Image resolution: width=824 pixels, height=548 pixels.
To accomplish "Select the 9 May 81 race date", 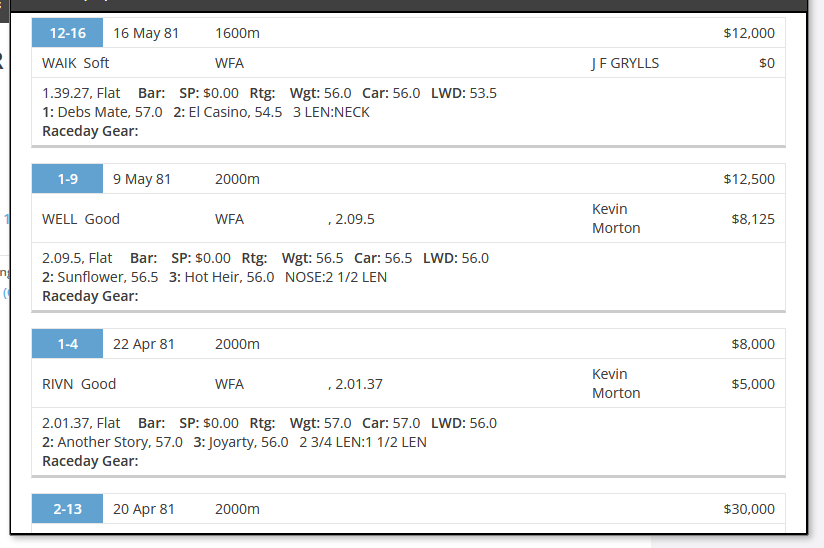I will 142,179.
